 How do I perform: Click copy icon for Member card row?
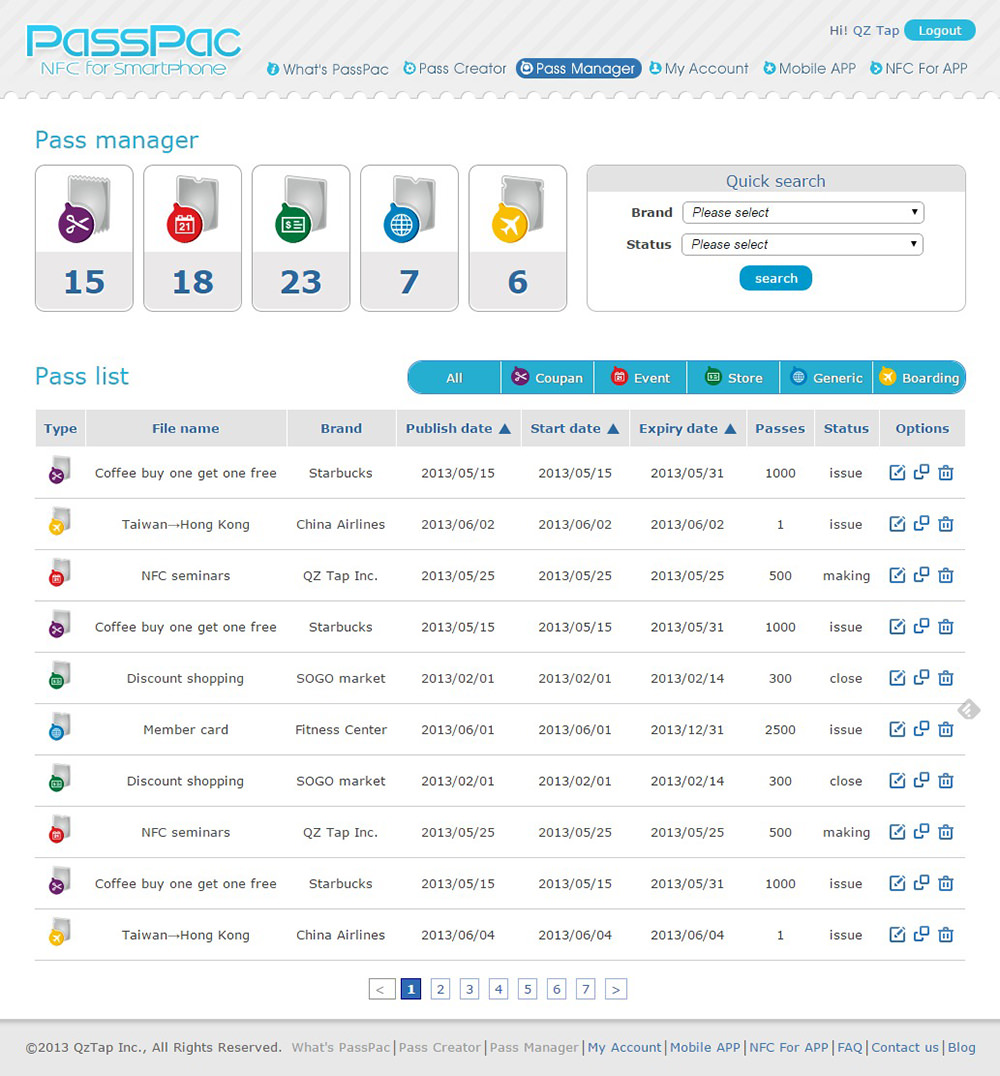coord(921,729)
